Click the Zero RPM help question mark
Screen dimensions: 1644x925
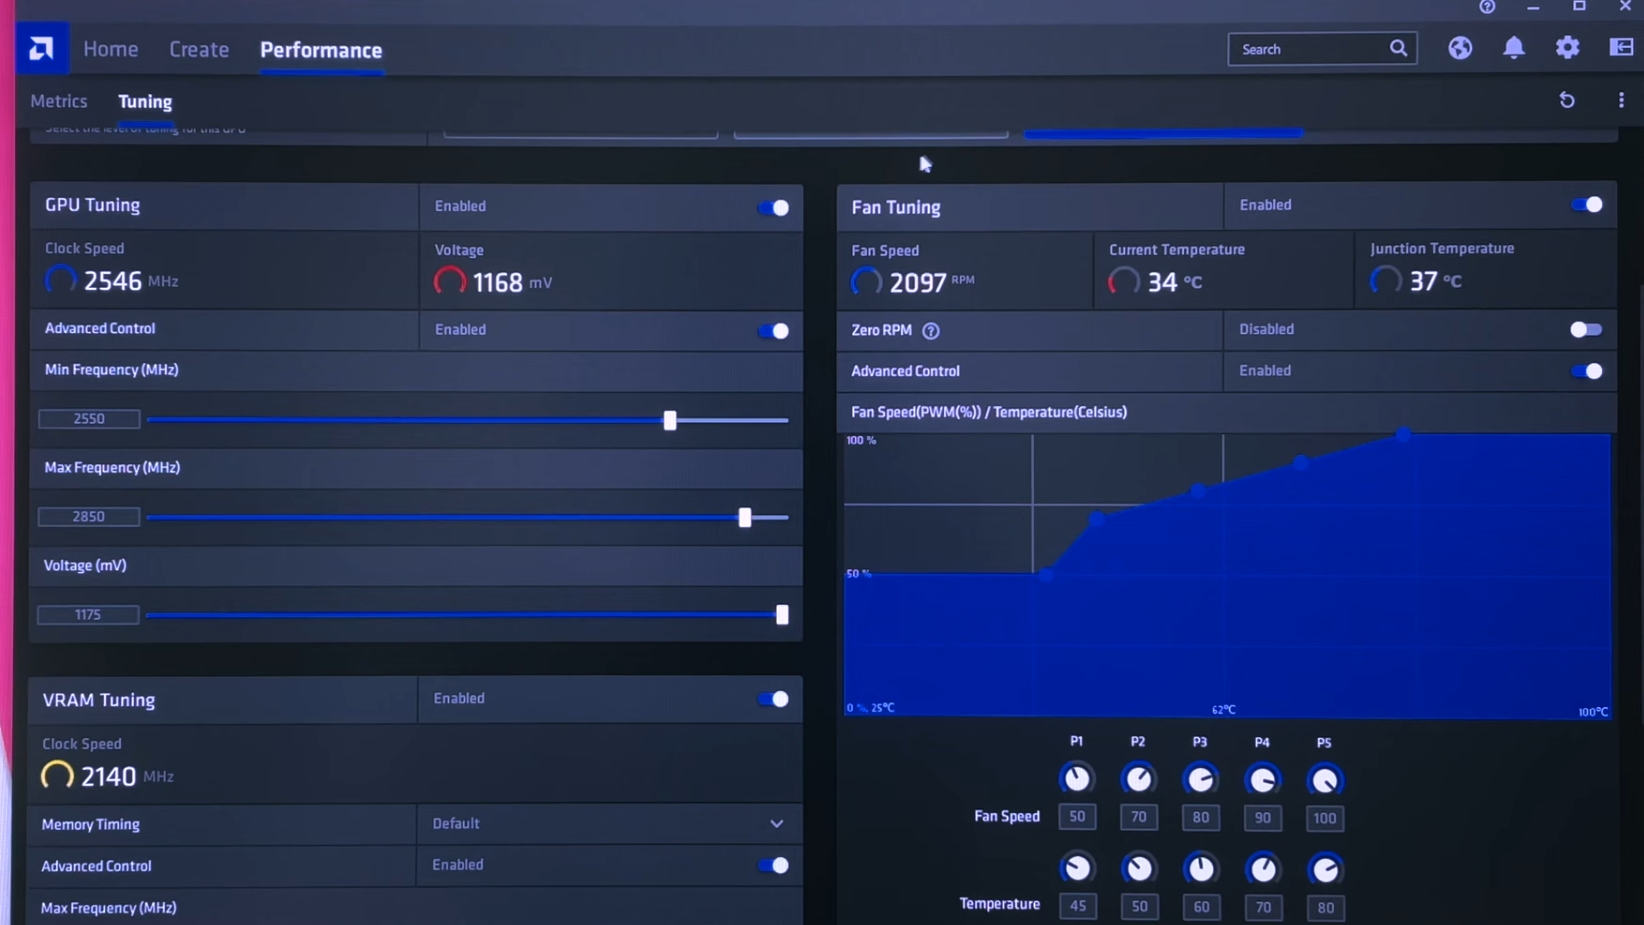931,330
